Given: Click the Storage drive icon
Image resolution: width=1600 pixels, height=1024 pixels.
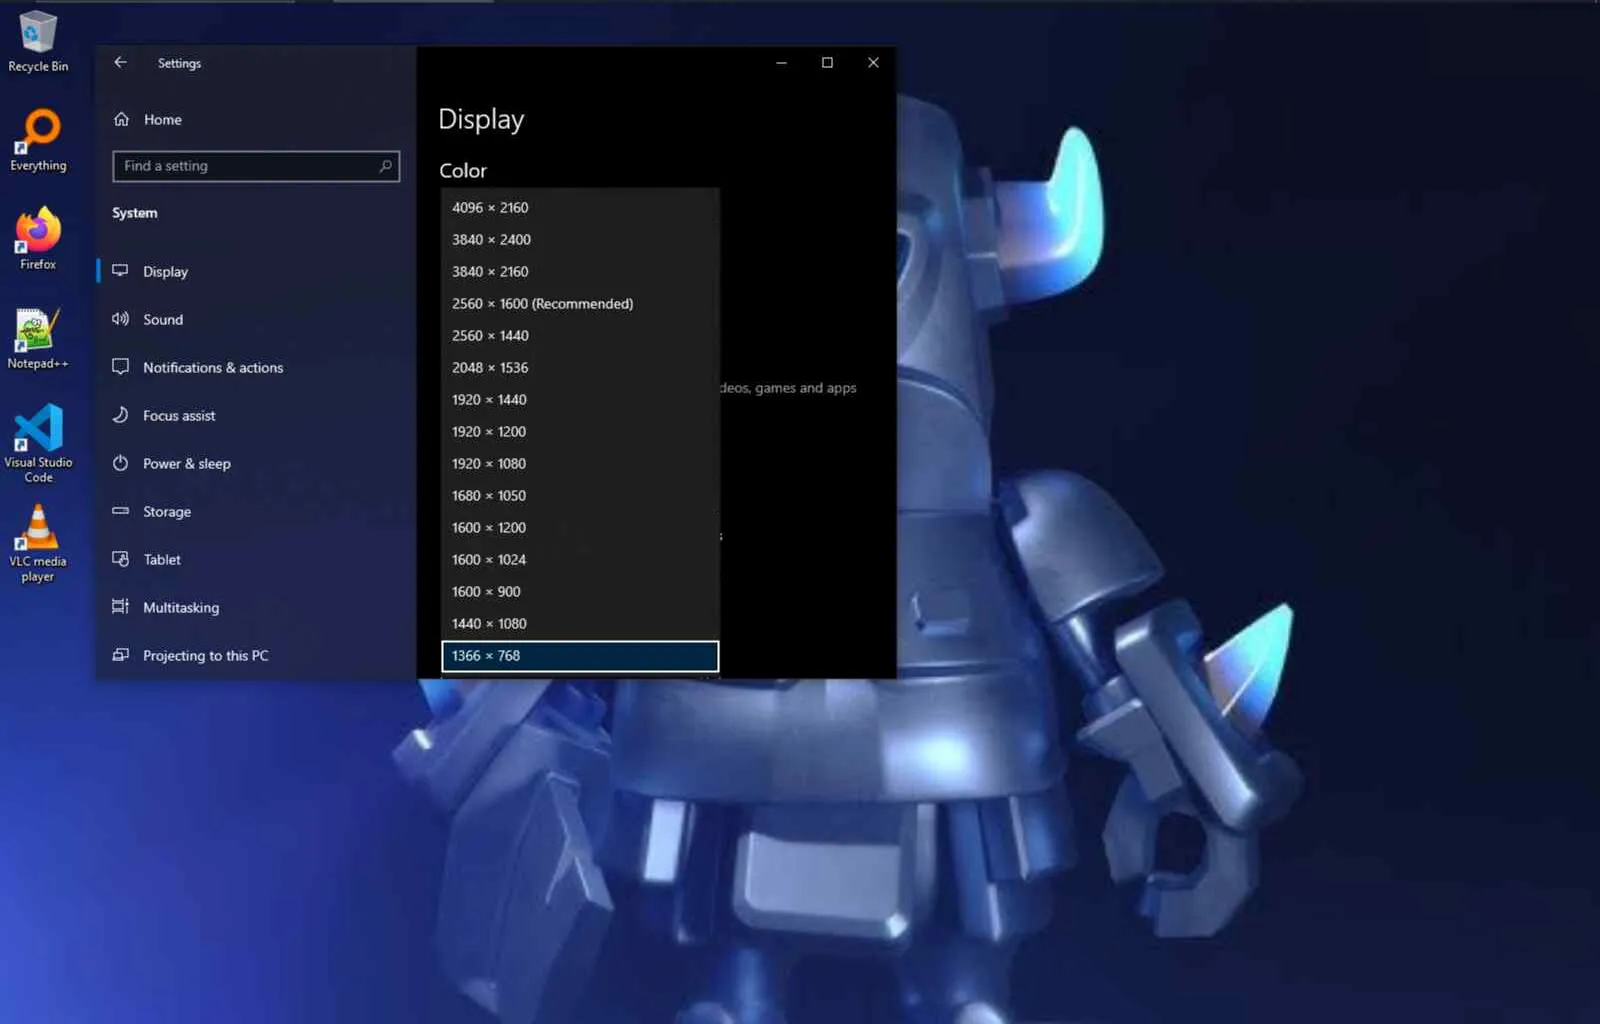Looking at the screenshot, I should coord(120,511).
